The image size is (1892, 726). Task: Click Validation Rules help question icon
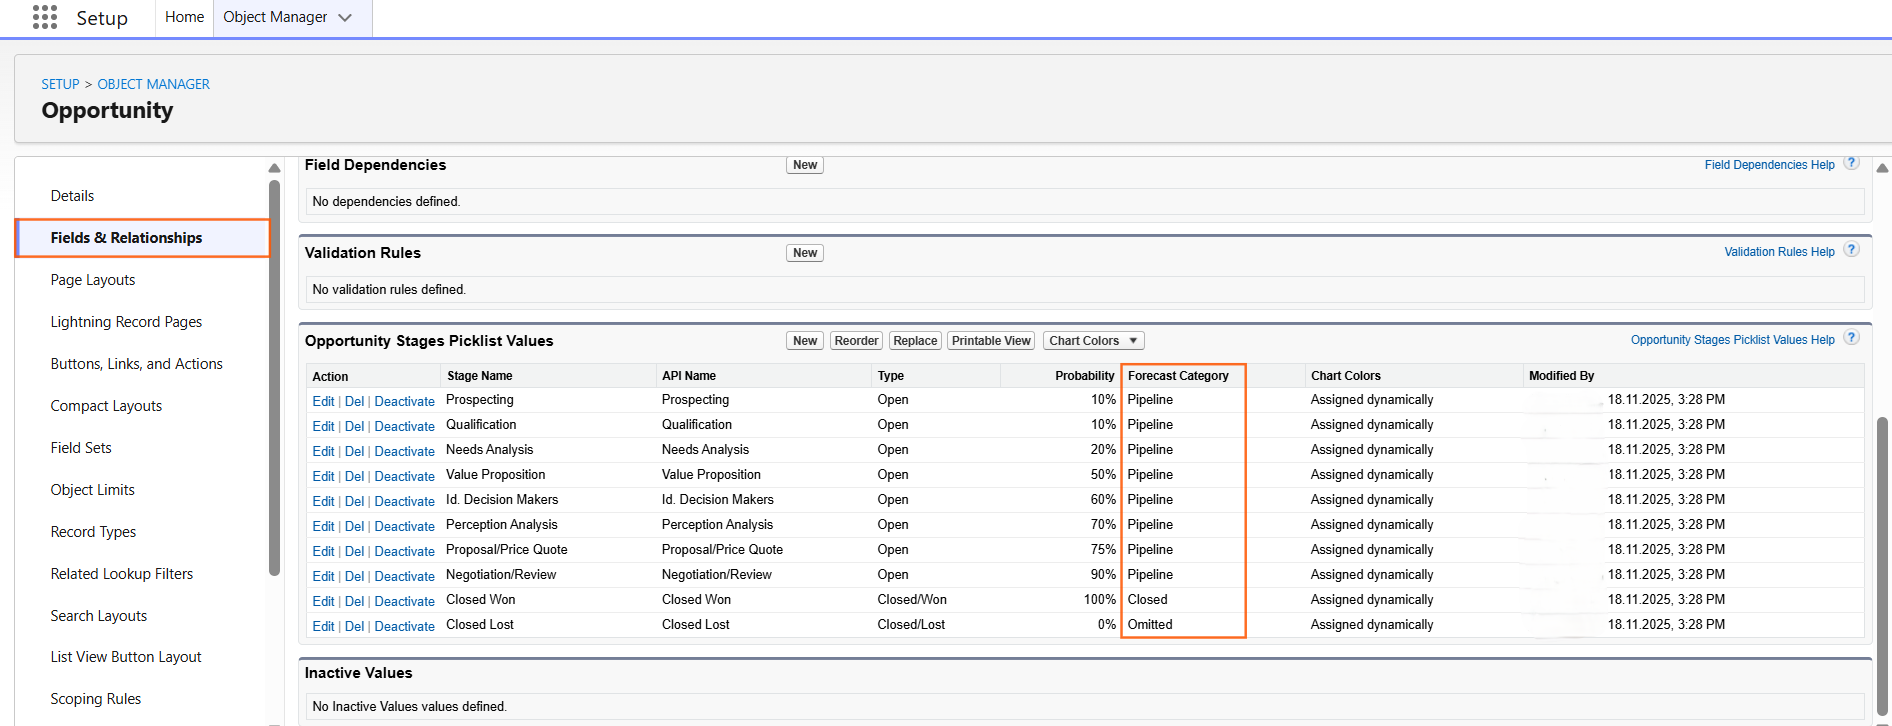1851,250
